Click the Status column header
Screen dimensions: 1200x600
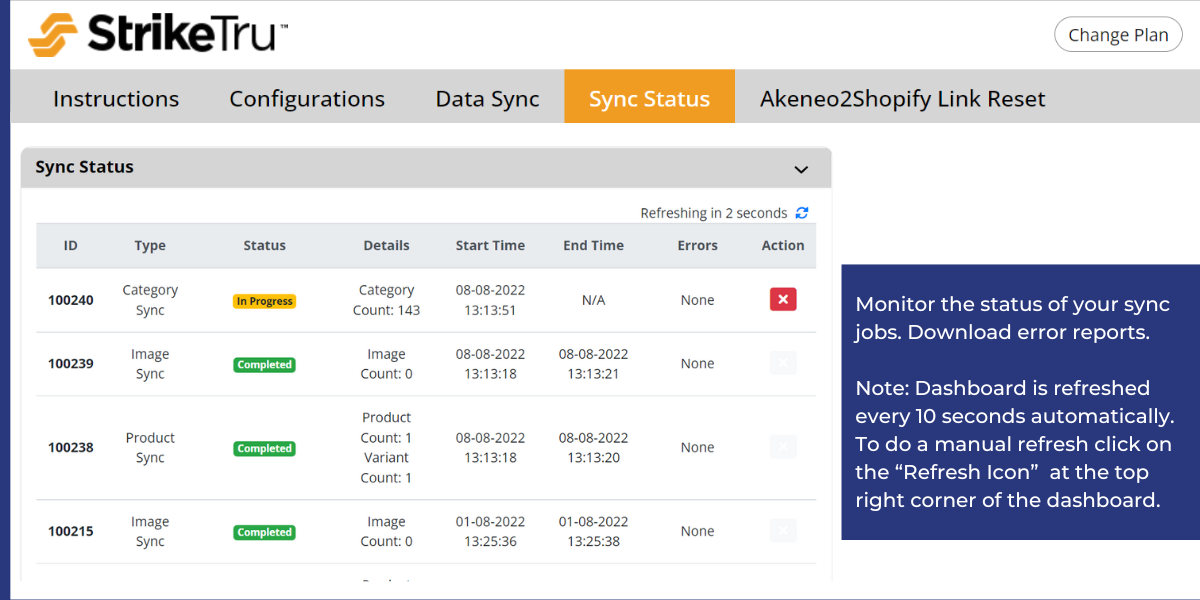264,245
